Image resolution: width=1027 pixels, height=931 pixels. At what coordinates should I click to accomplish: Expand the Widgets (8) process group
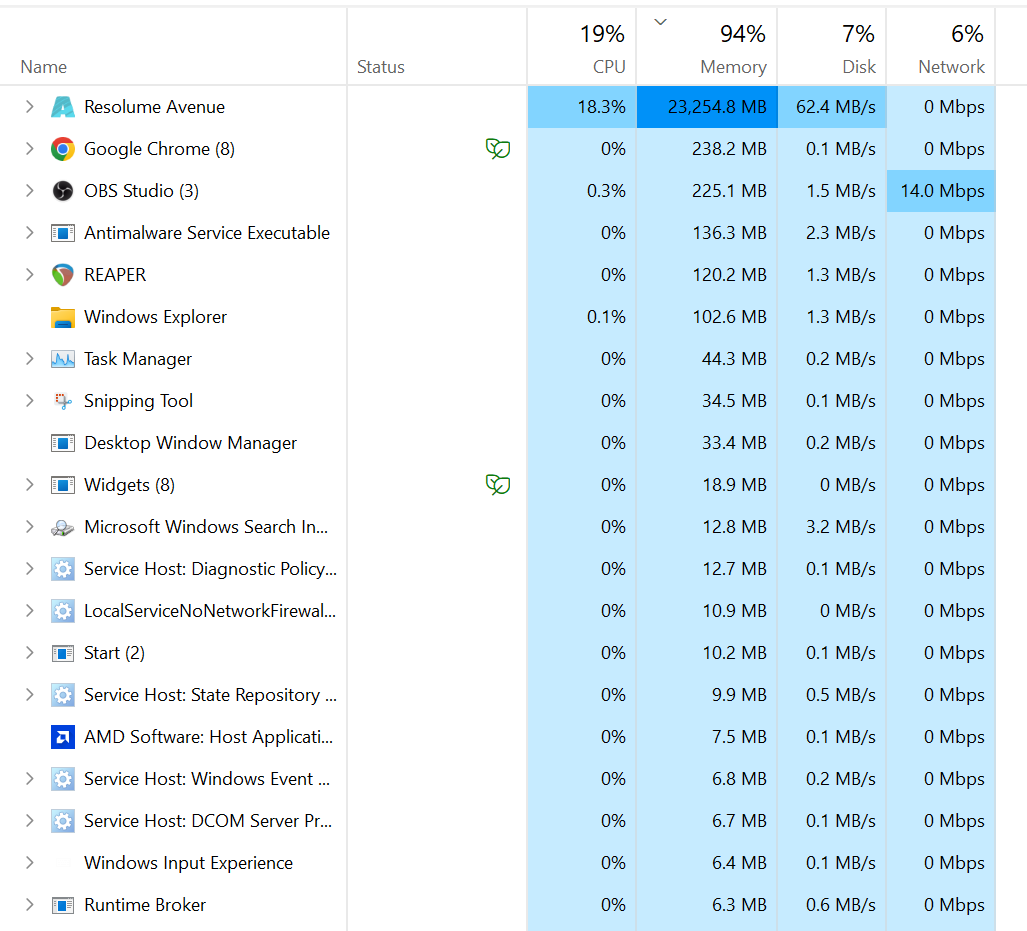29,485
